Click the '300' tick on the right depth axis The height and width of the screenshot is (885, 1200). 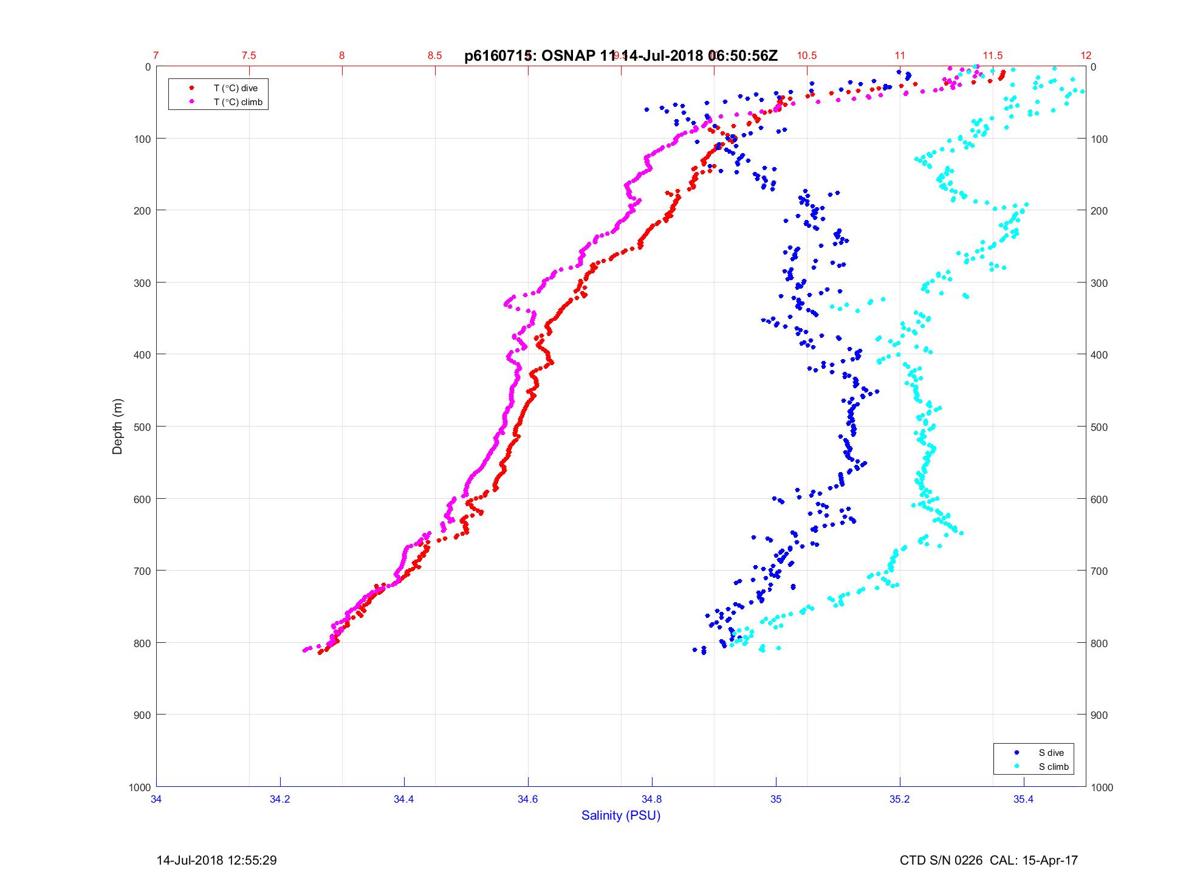pyautogui.click(x=1101, y=283)
